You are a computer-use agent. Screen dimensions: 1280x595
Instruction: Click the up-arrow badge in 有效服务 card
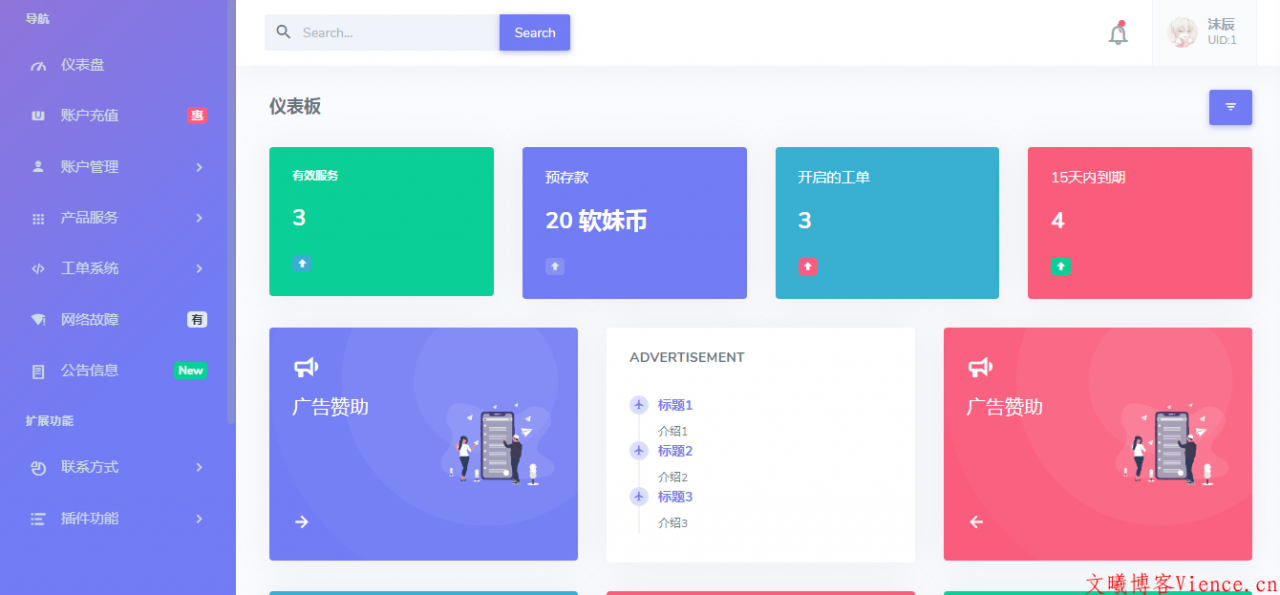click(x=302, y=264)
